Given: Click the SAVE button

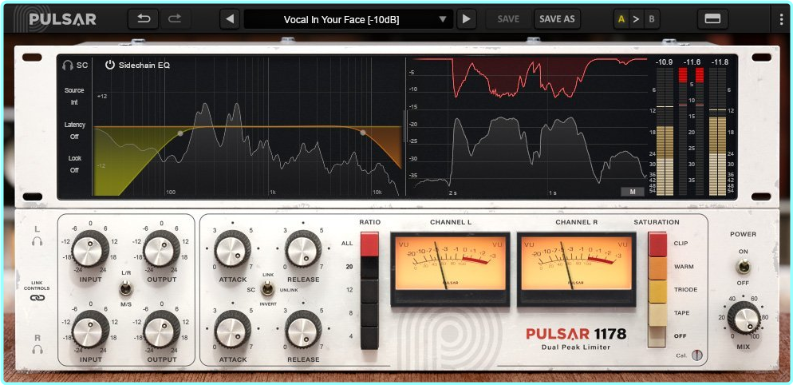Looking at the screenshot, I should pyautogui.click(x=508, y=19).
